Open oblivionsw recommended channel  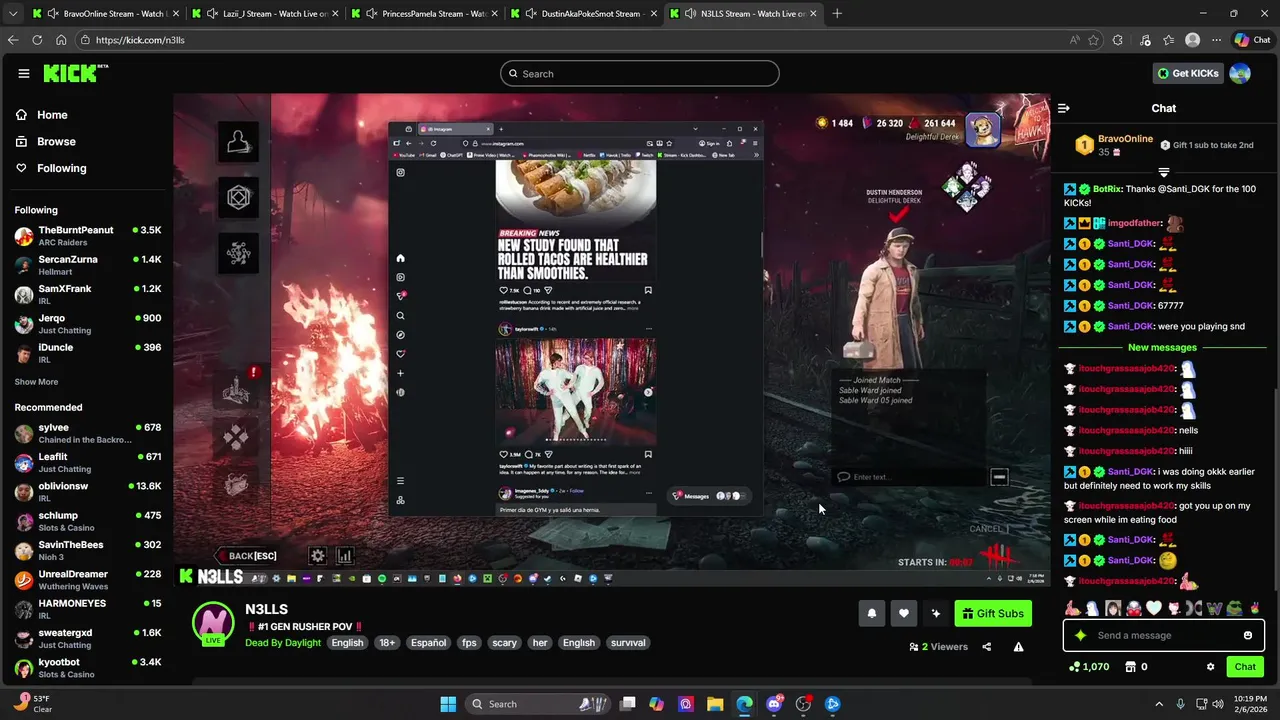coord(87,492)
